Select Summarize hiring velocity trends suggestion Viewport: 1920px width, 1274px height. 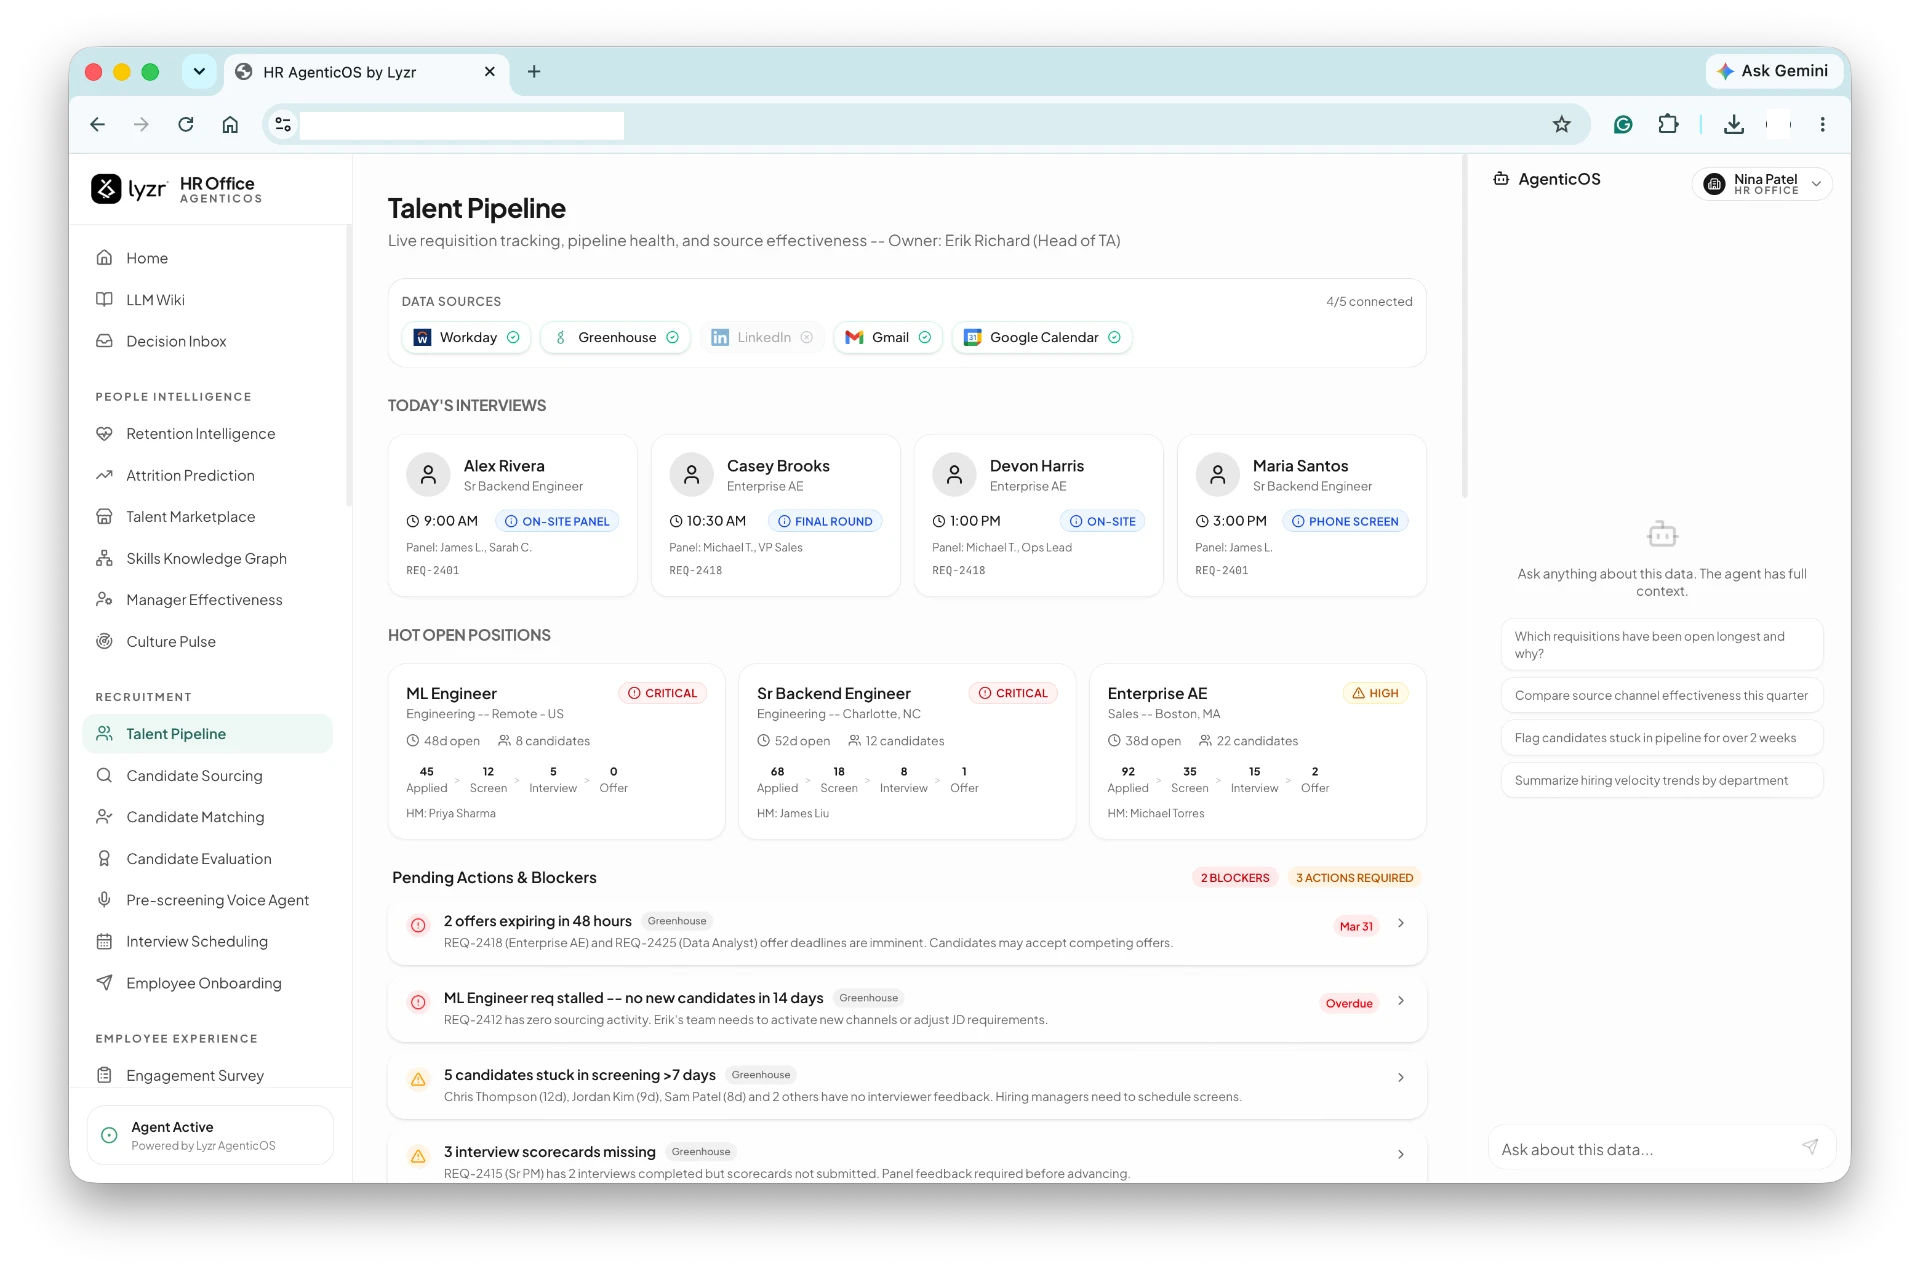[1662, 781]
